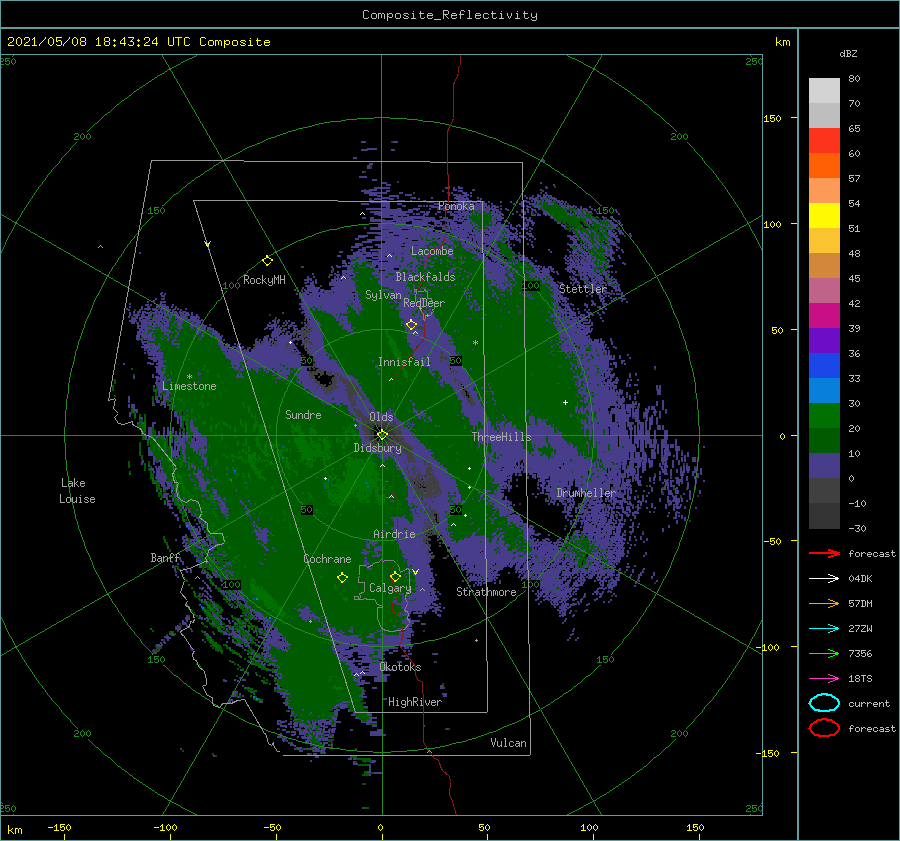Click the yellow diamond marker in Calgary
Image resolution: width=900 pixels, height=841 pixels.
[395, 576]
